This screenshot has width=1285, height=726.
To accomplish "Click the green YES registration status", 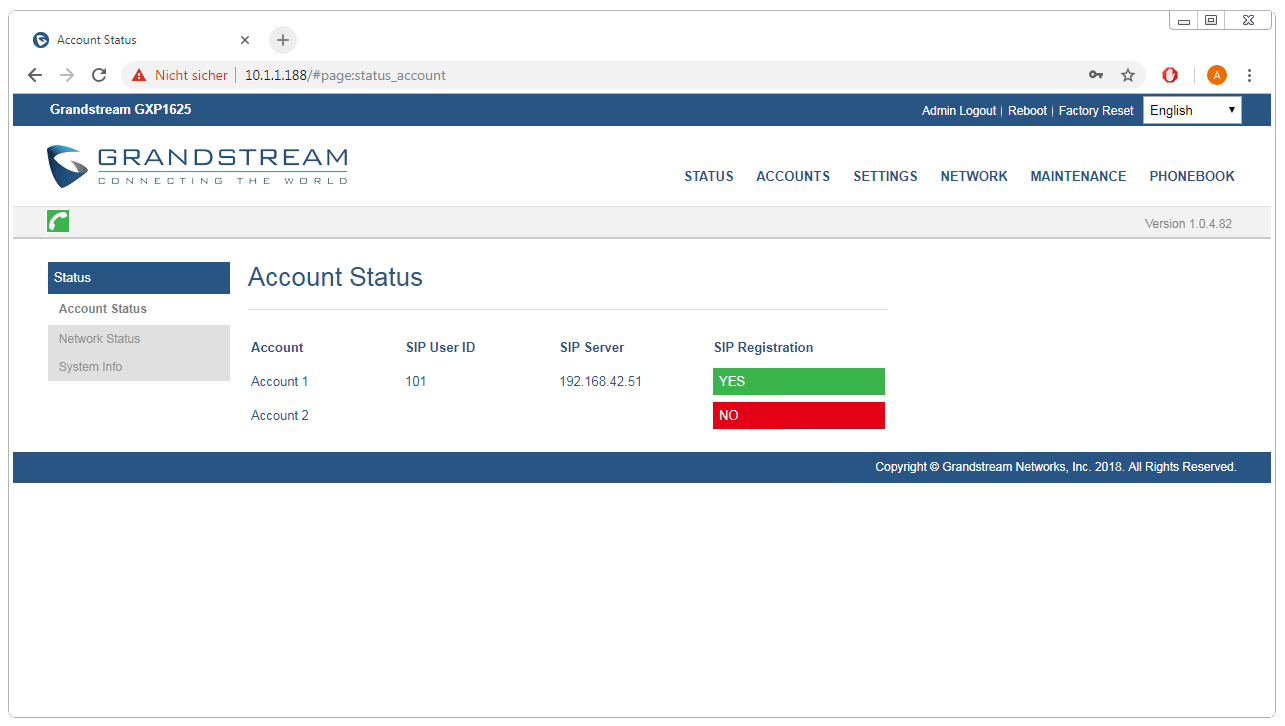I will click(799, 381).
